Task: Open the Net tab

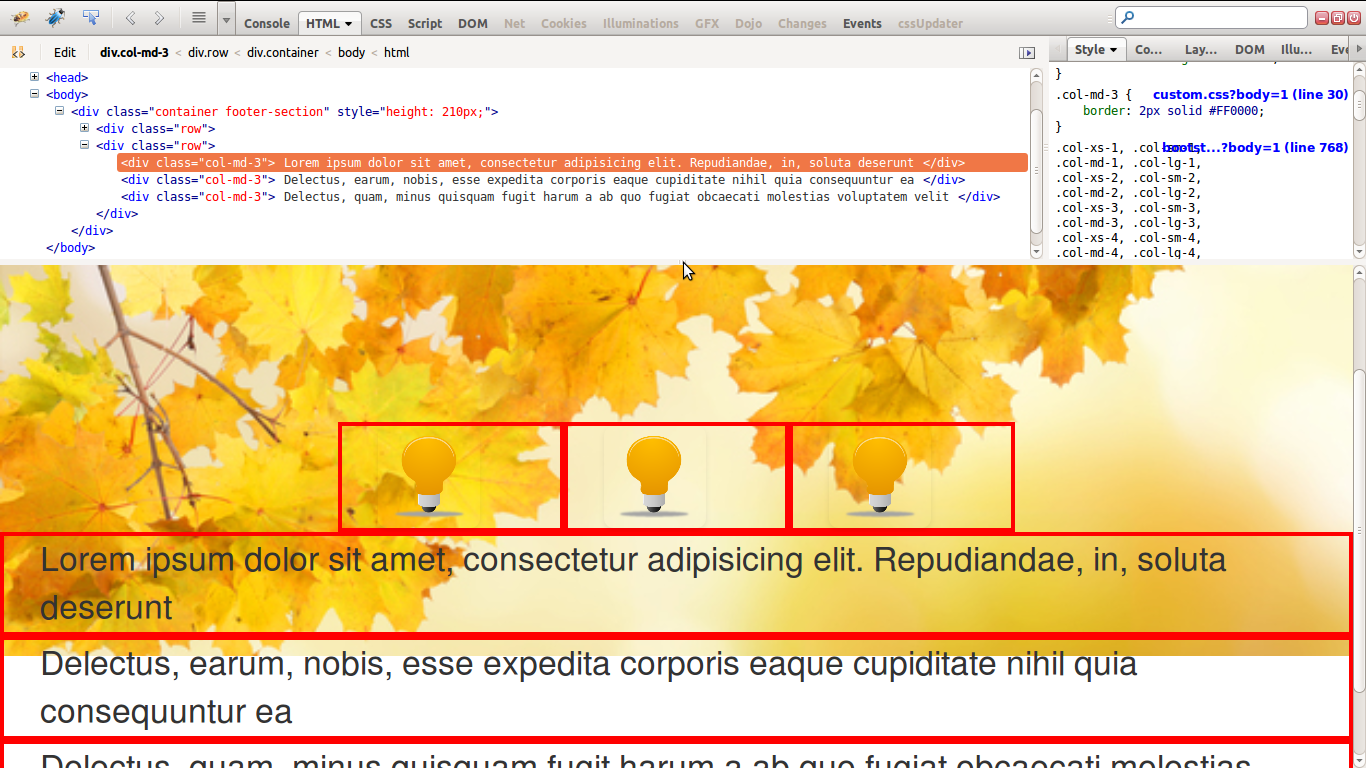Action: 515,23
